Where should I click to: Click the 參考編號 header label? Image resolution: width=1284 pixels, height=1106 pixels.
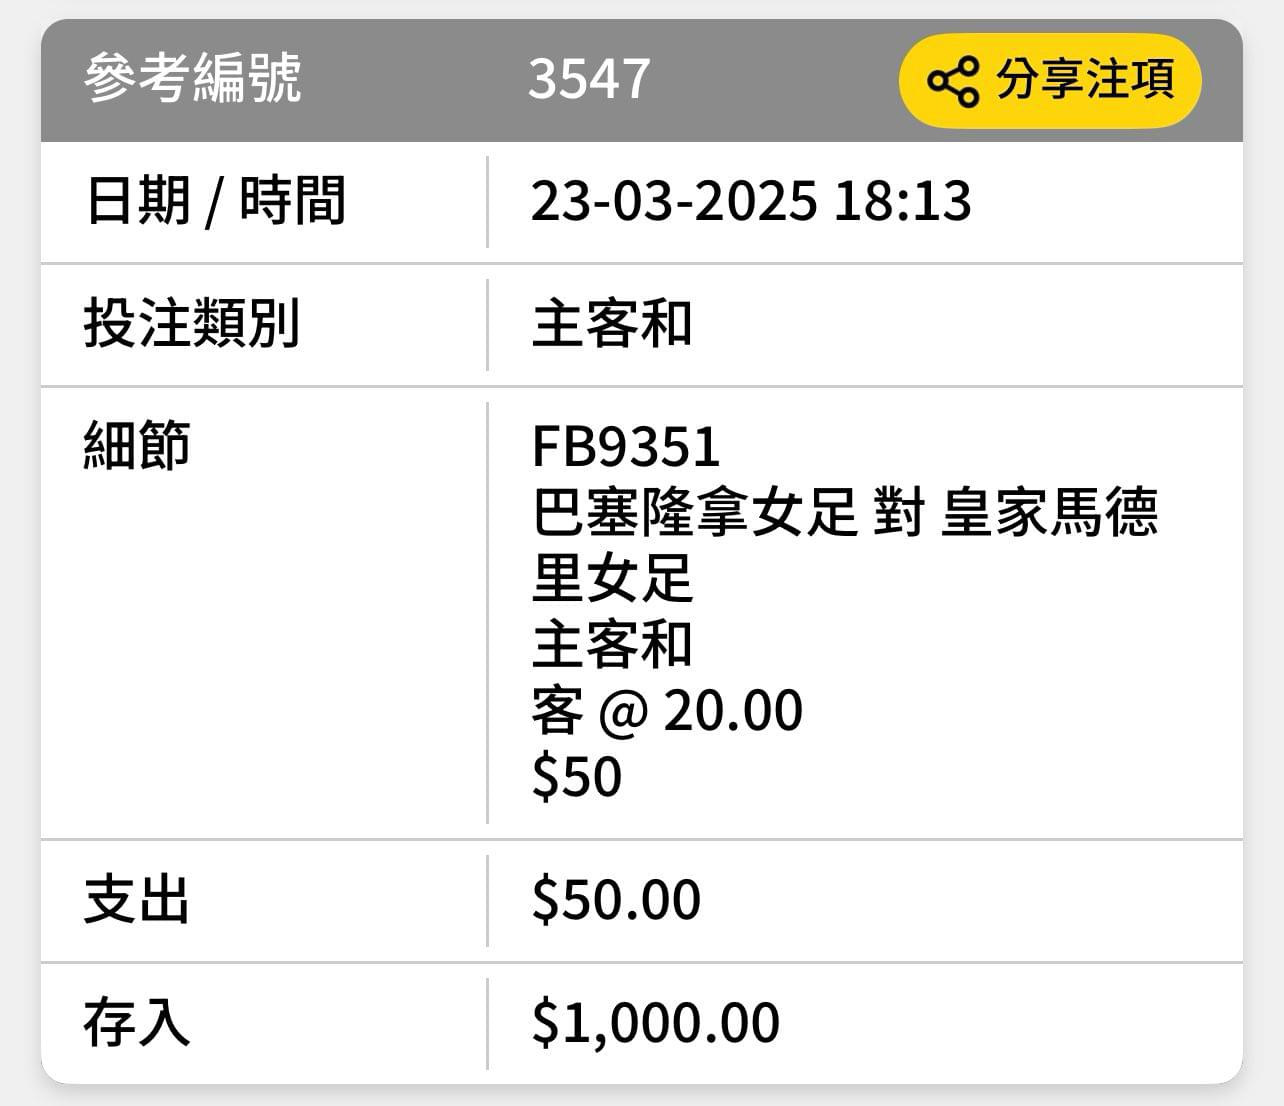tap(192, 79)
